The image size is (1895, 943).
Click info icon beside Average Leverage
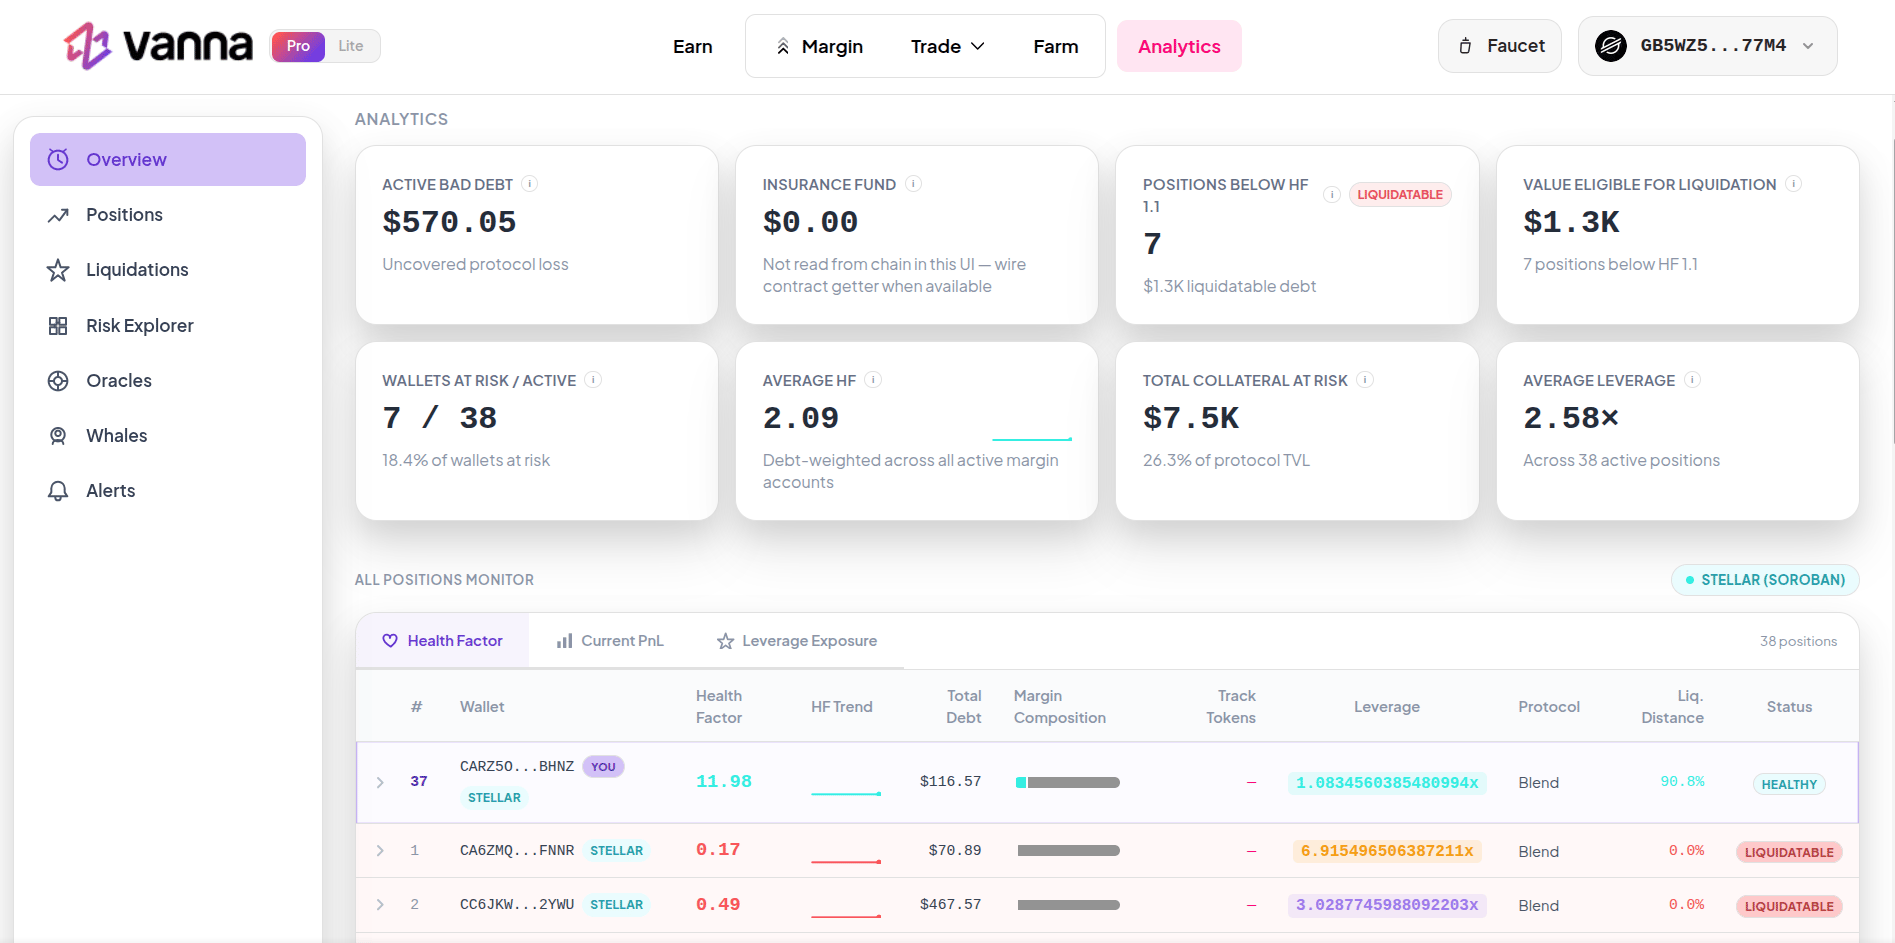[x=1692, y=380]
